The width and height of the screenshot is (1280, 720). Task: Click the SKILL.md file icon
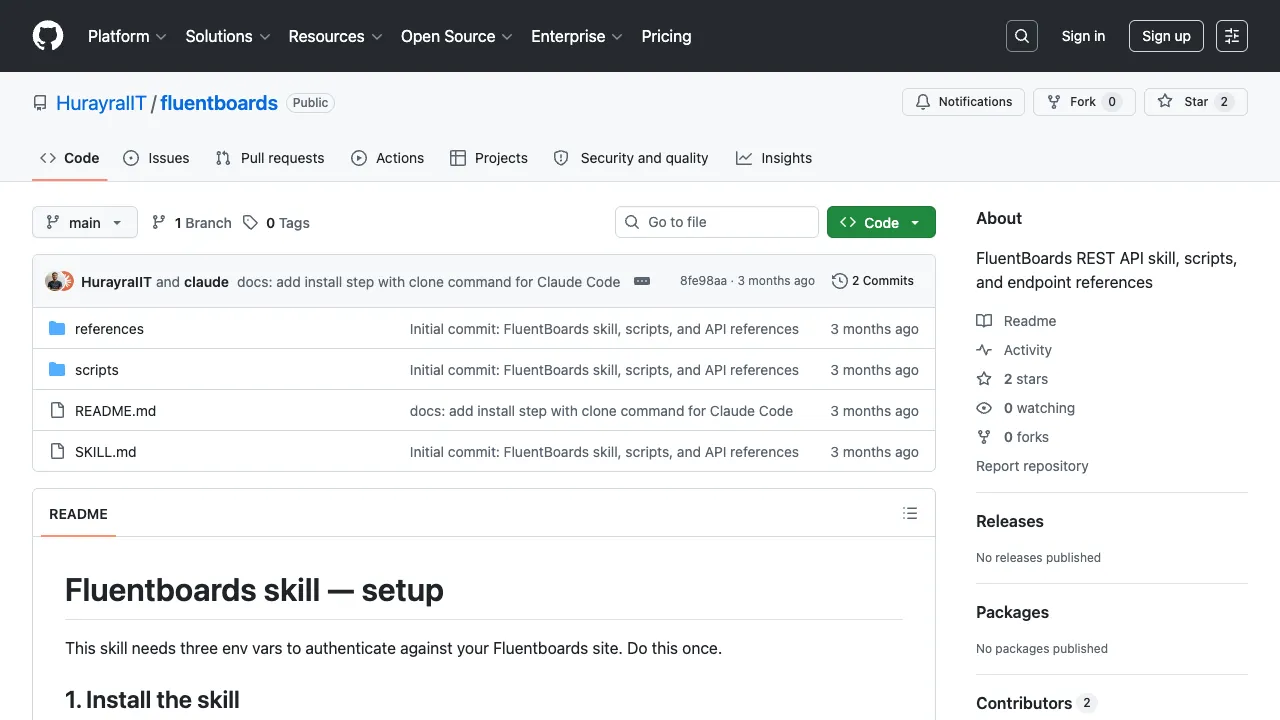tap(57, 452)
